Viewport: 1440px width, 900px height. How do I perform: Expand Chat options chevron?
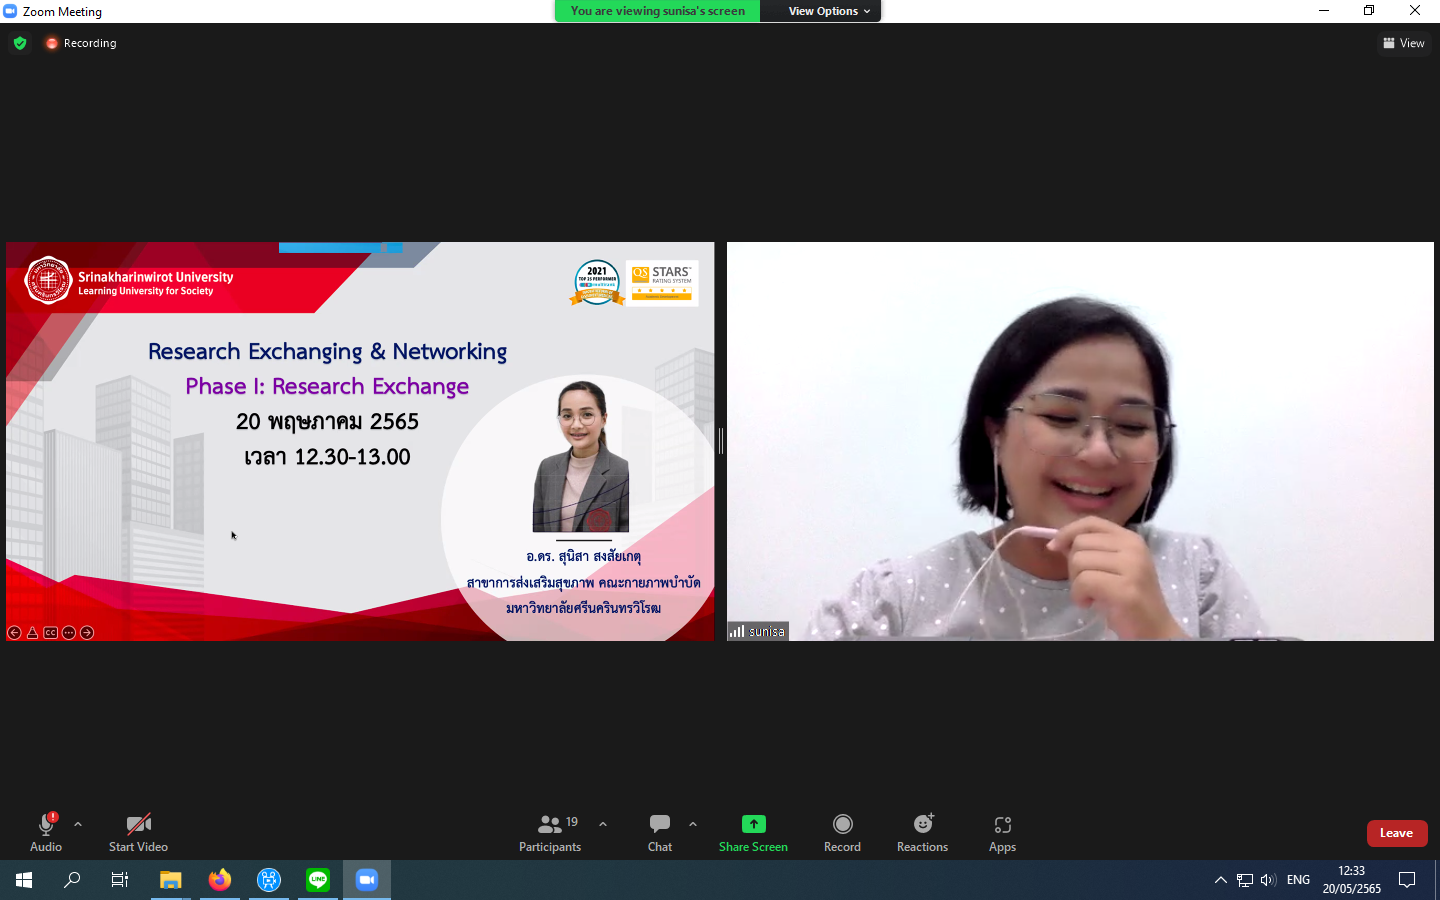point(693,824)
